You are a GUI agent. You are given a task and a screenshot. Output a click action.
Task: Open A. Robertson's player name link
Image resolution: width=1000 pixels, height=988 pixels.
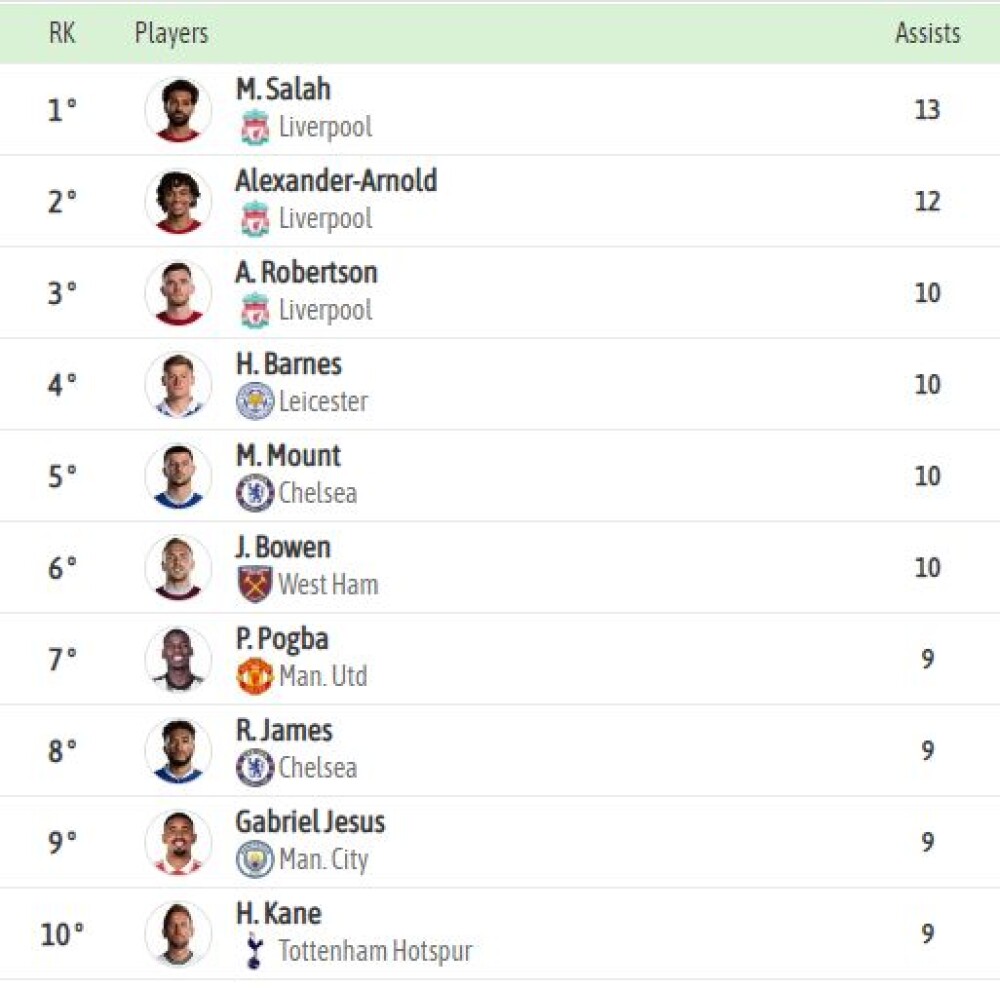point(306,272)
